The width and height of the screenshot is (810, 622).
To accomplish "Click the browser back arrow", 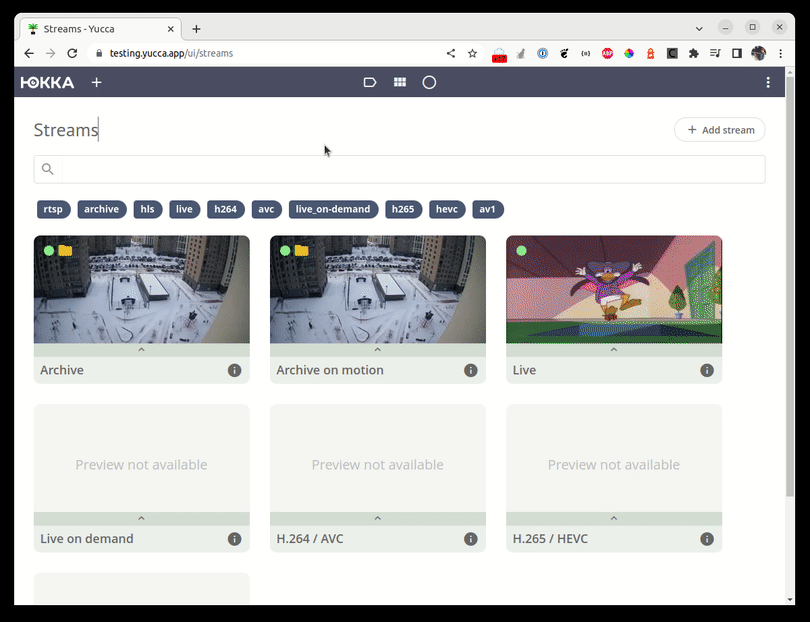I will [29, 53].
